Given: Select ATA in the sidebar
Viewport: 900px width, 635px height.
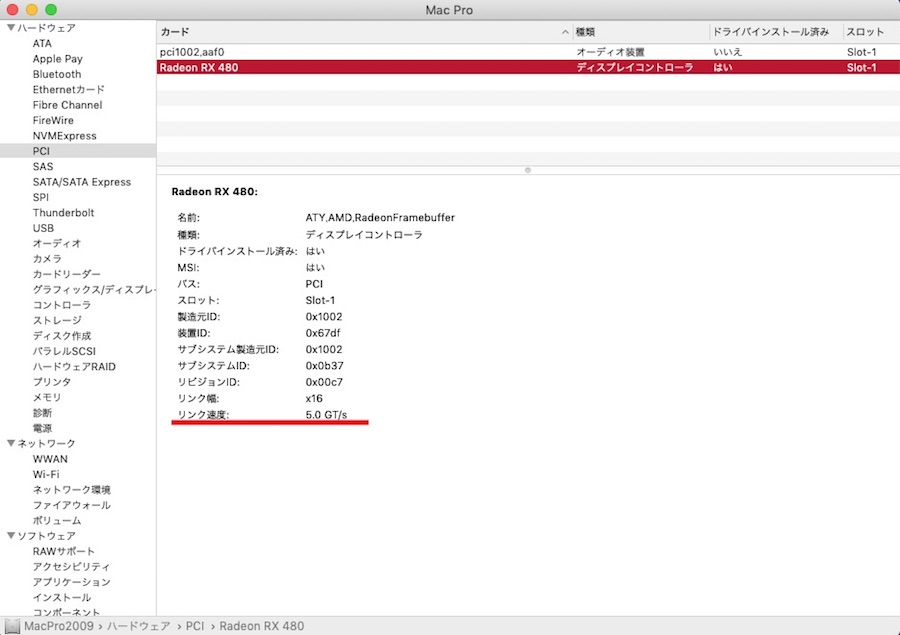Looking at the screenshot, I should pos(42,44).
